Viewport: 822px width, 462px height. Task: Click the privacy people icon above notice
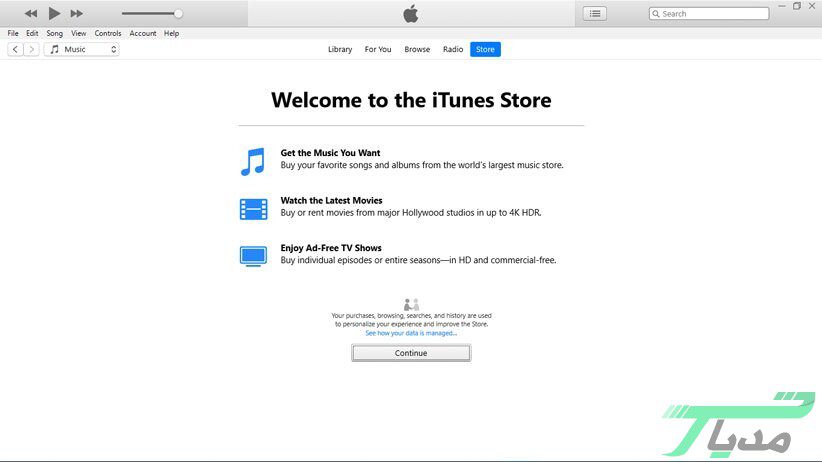[x=411, y=304]
